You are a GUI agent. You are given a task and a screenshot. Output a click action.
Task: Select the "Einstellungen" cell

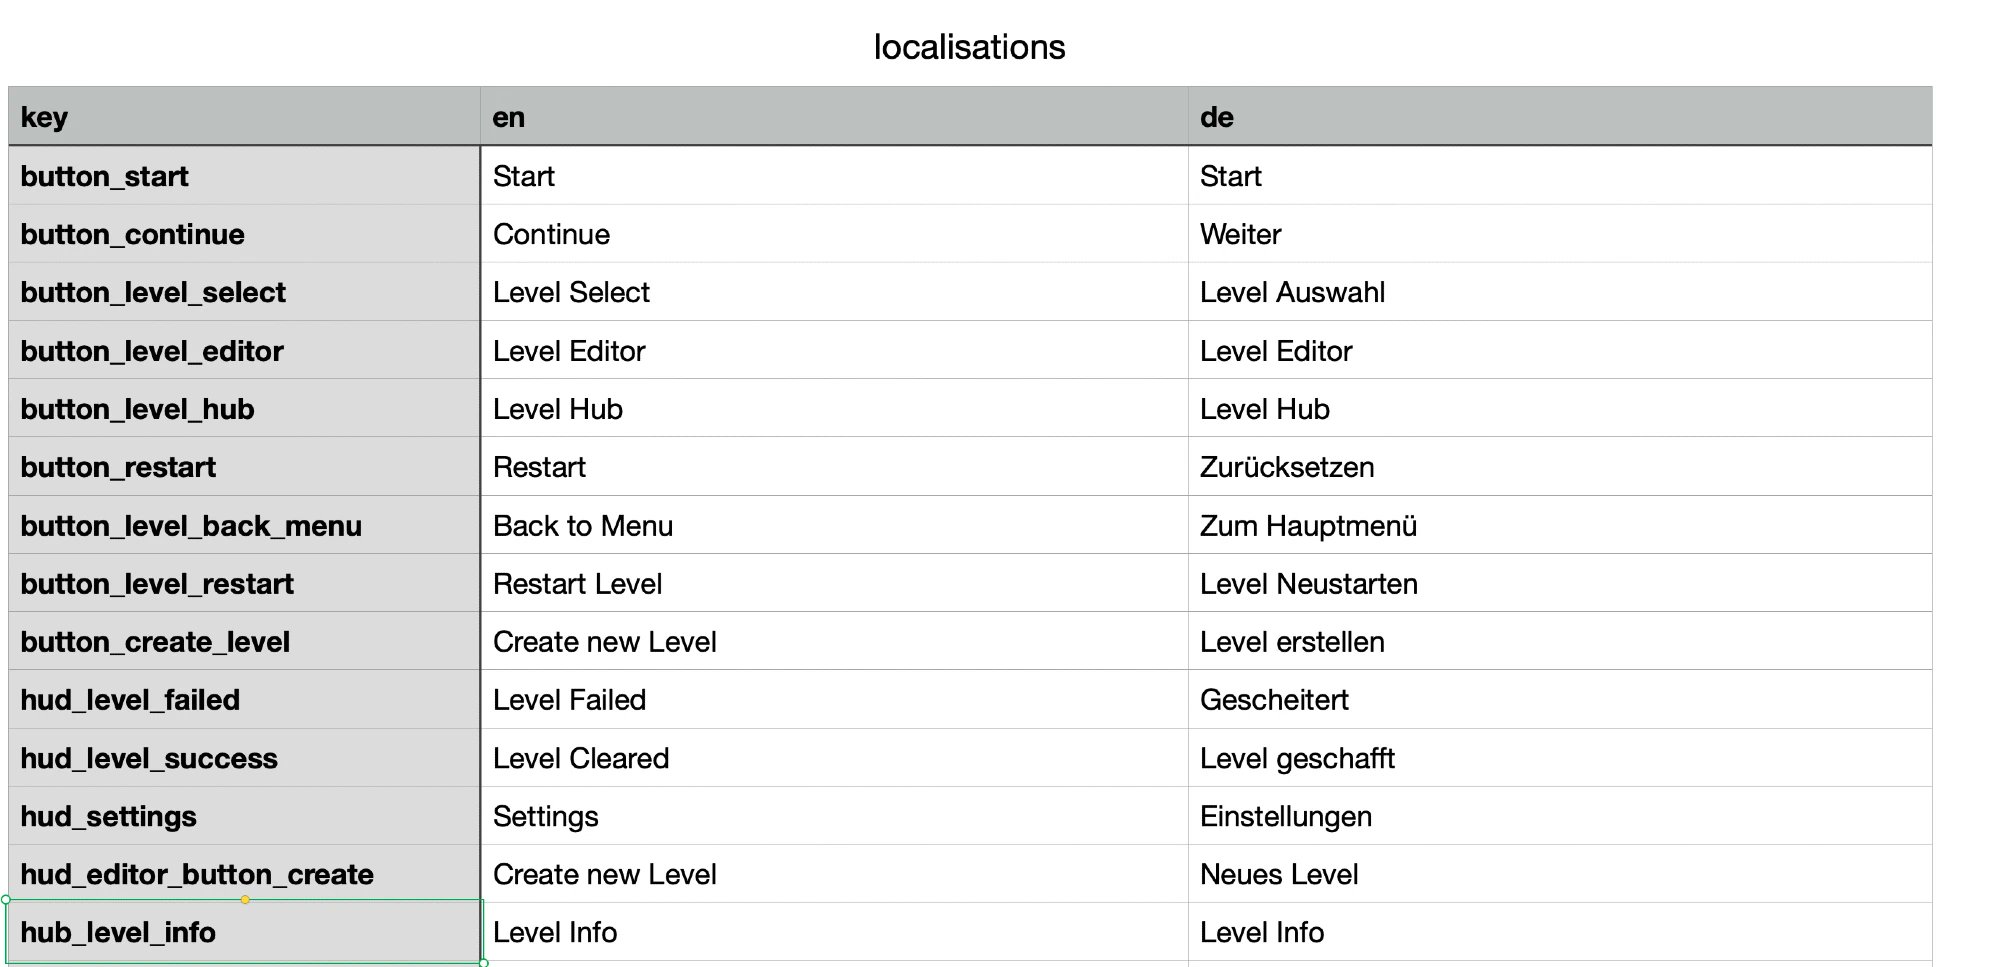point(1559,816)
